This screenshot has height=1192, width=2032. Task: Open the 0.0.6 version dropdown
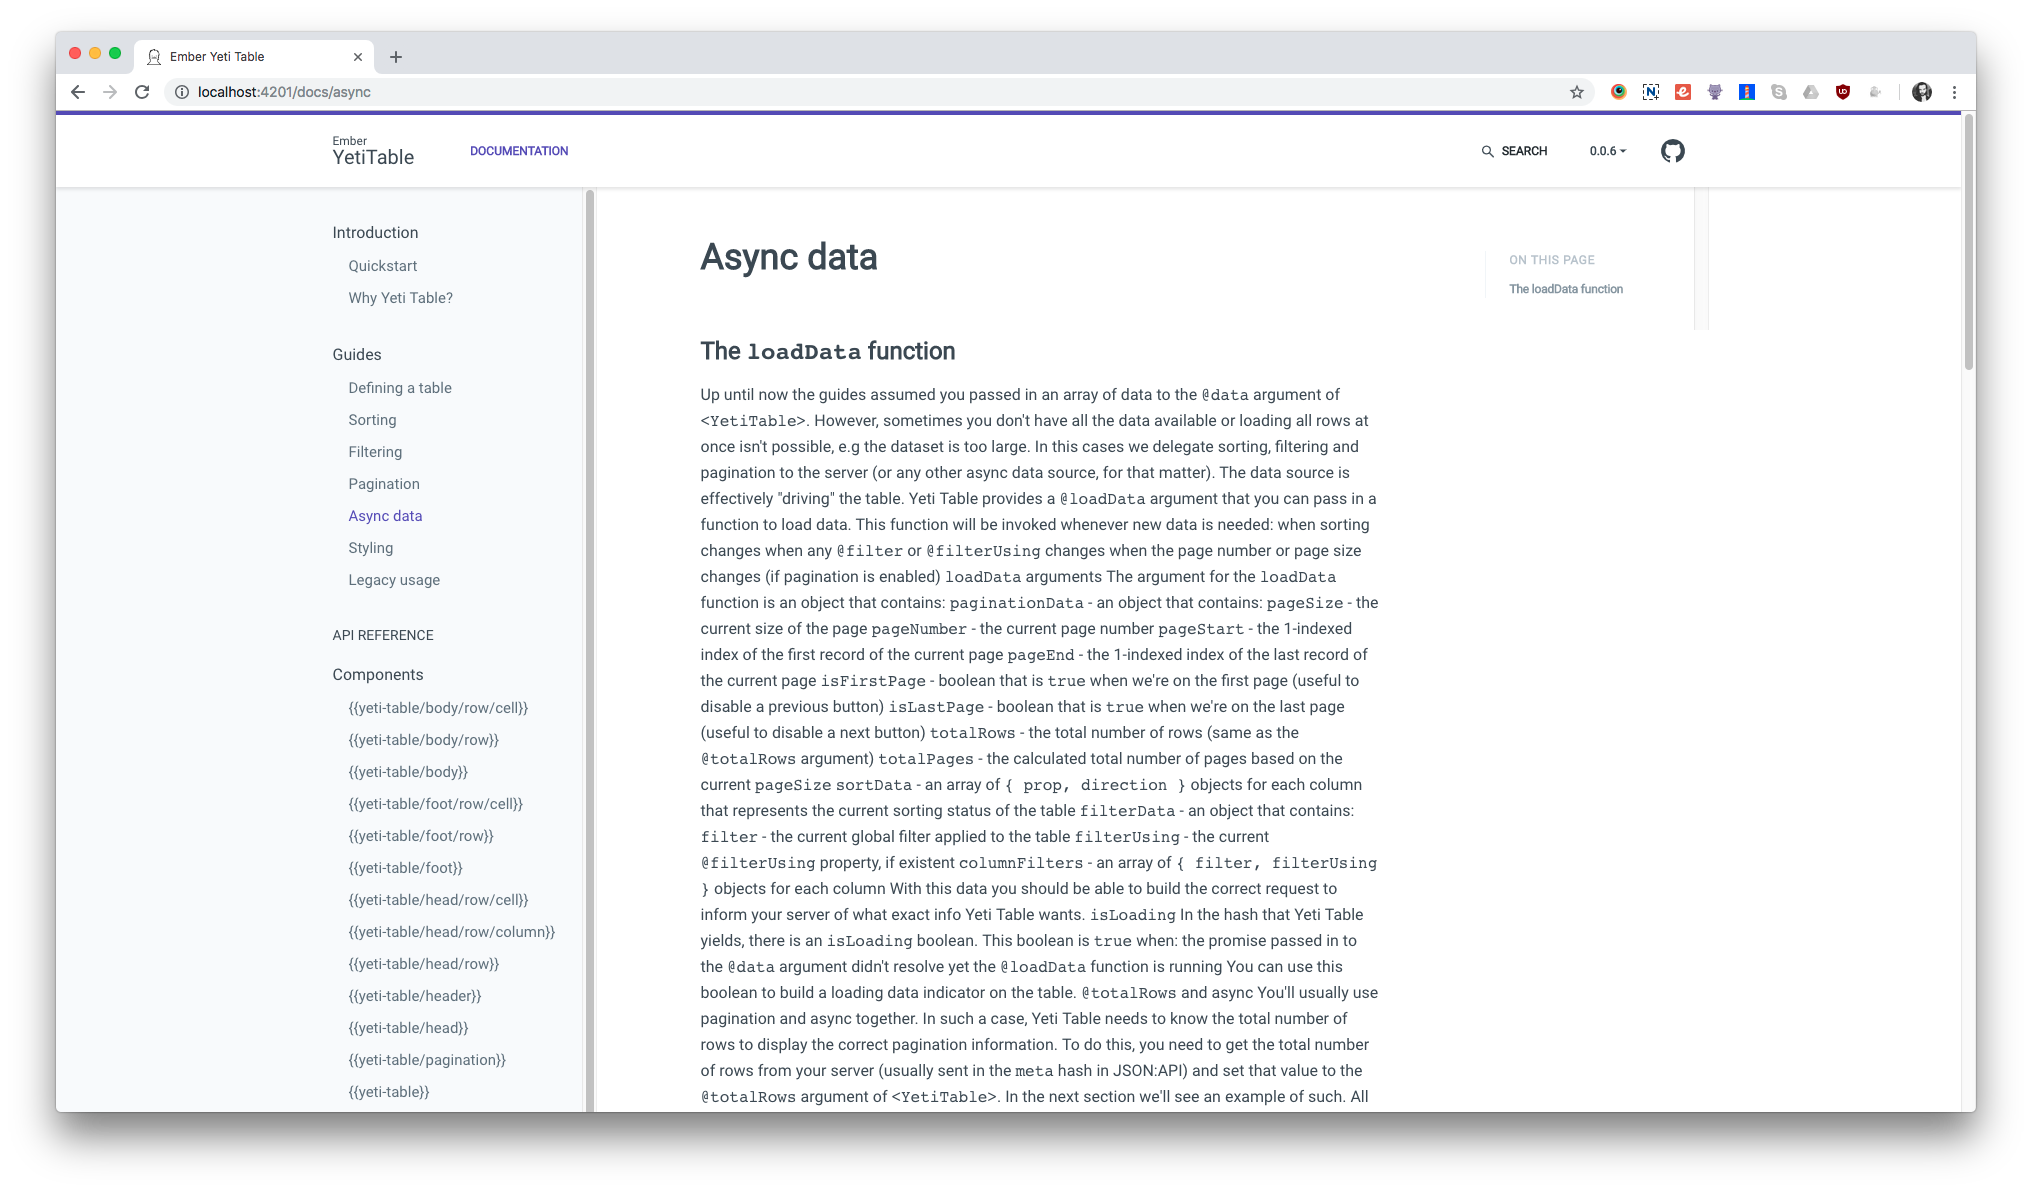tap(1608, 151)
